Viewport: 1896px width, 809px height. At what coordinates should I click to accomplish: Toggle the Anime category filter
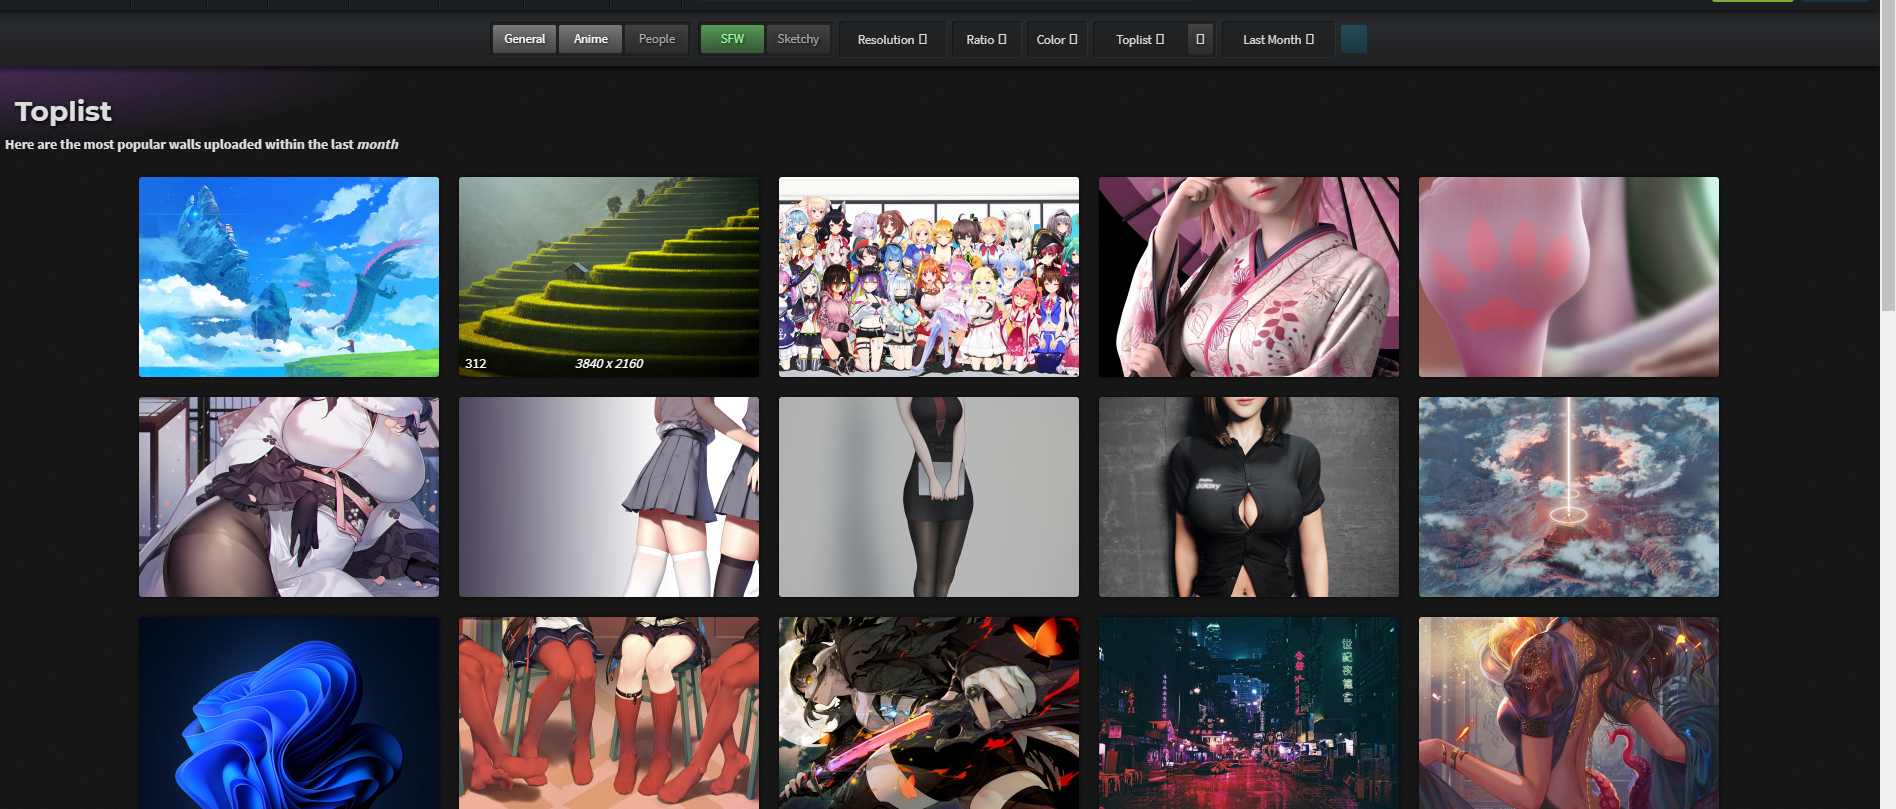[590, 39]
